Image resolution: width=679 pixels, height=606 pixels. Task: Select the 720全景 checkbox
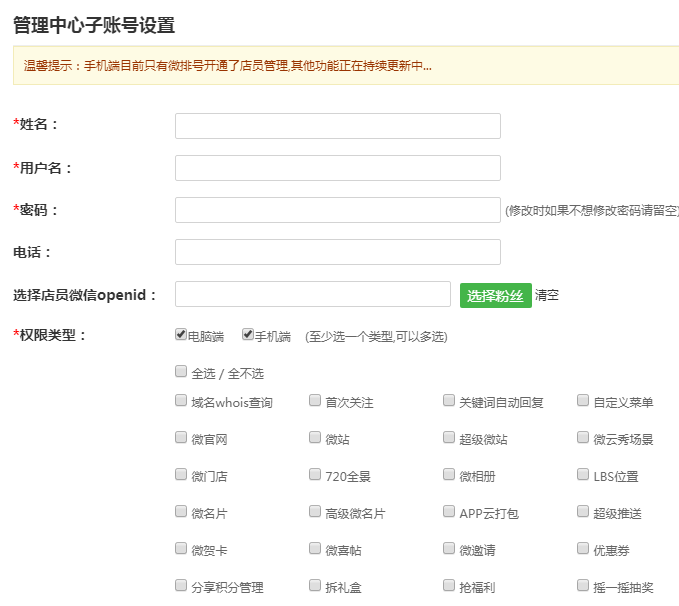315,475
